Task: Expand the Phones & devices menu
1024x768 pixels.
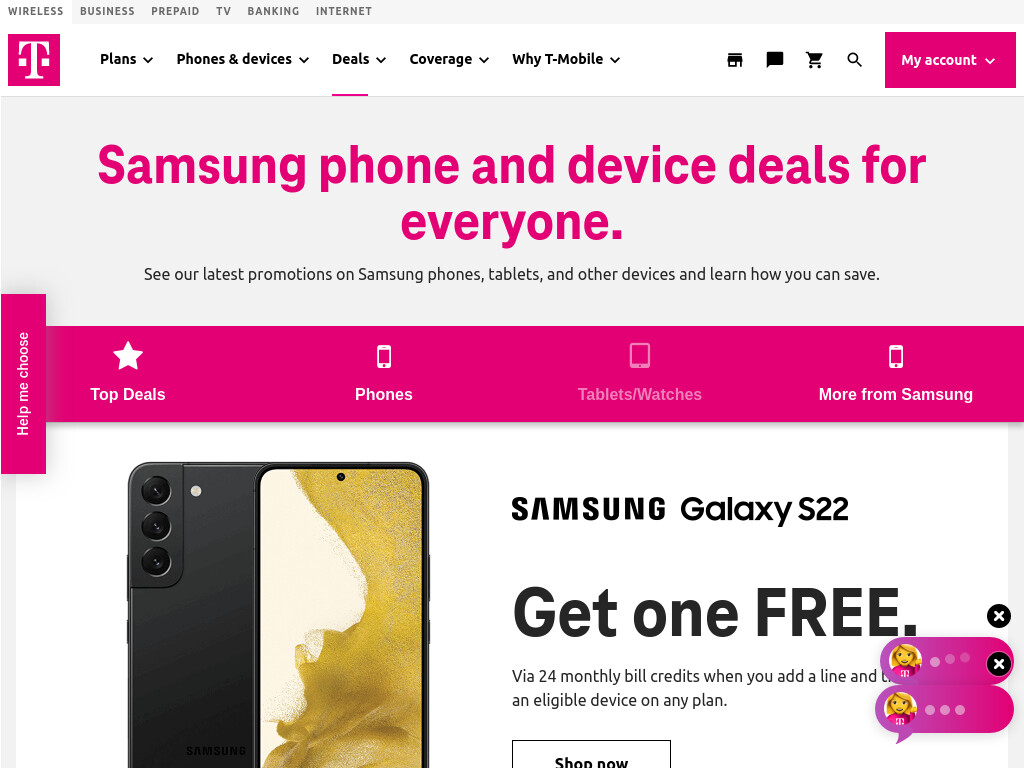Action: (243, 59)
